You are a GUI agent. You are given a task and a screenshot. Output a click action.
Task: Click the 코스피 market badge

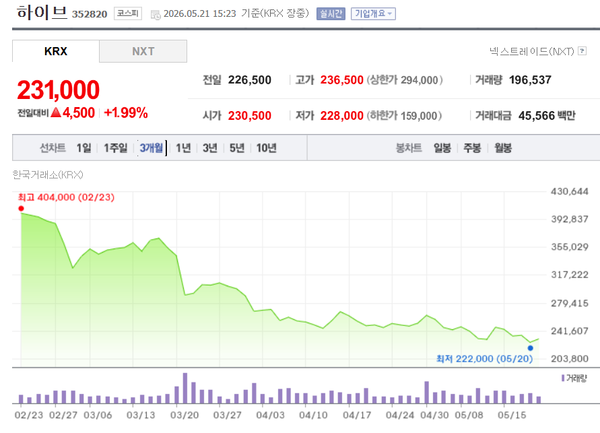(128, 13)
